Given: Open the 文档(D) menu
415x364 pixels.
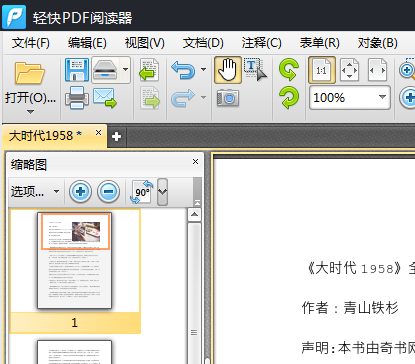Looking at the screenshot, I should 203,43.
